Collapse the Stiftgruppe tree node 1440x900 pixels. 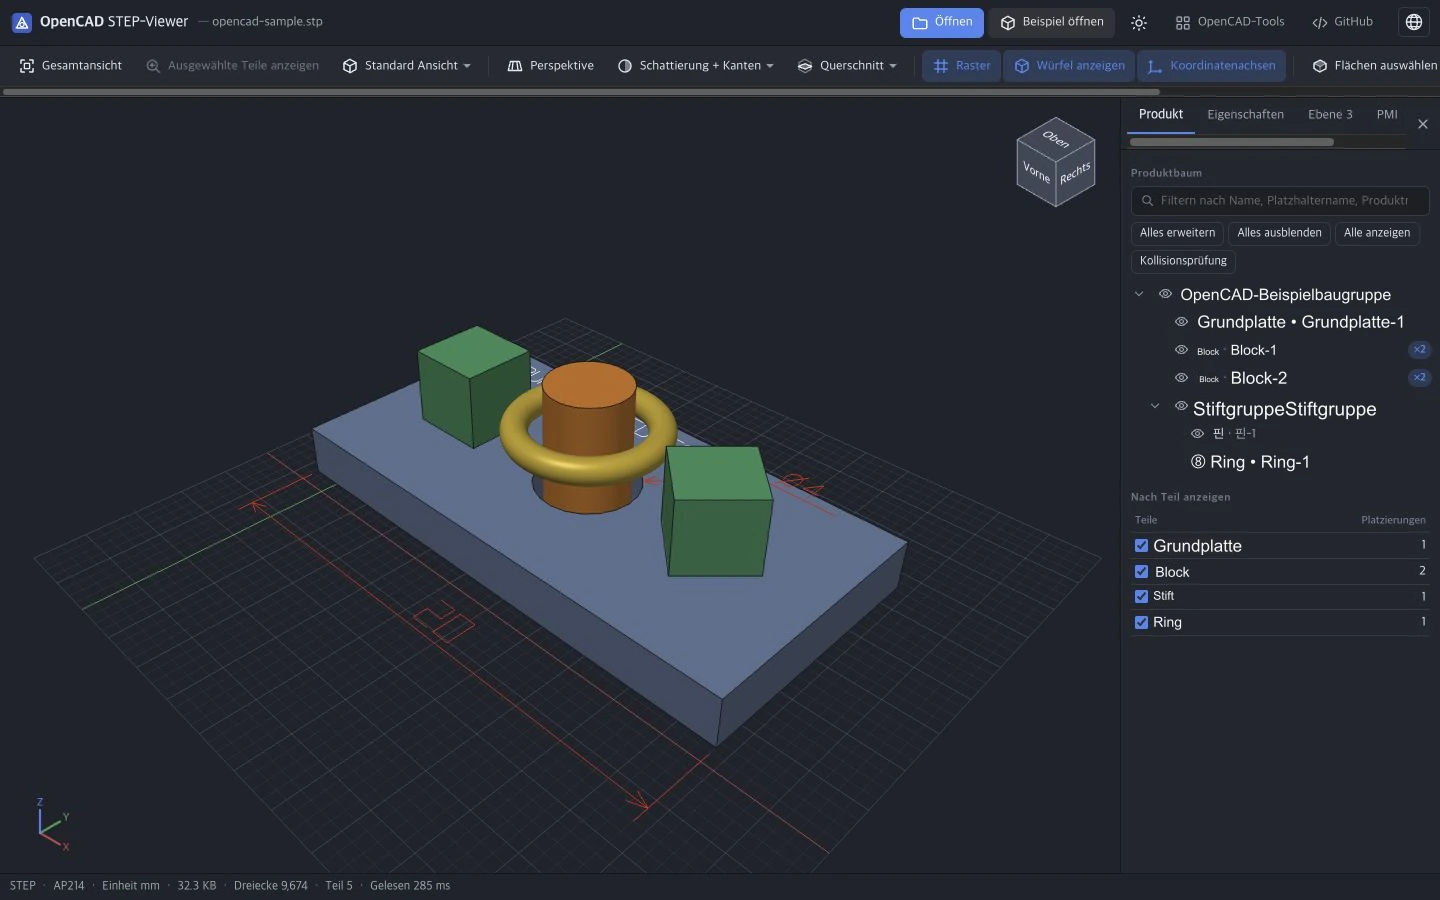point(1155,406)
